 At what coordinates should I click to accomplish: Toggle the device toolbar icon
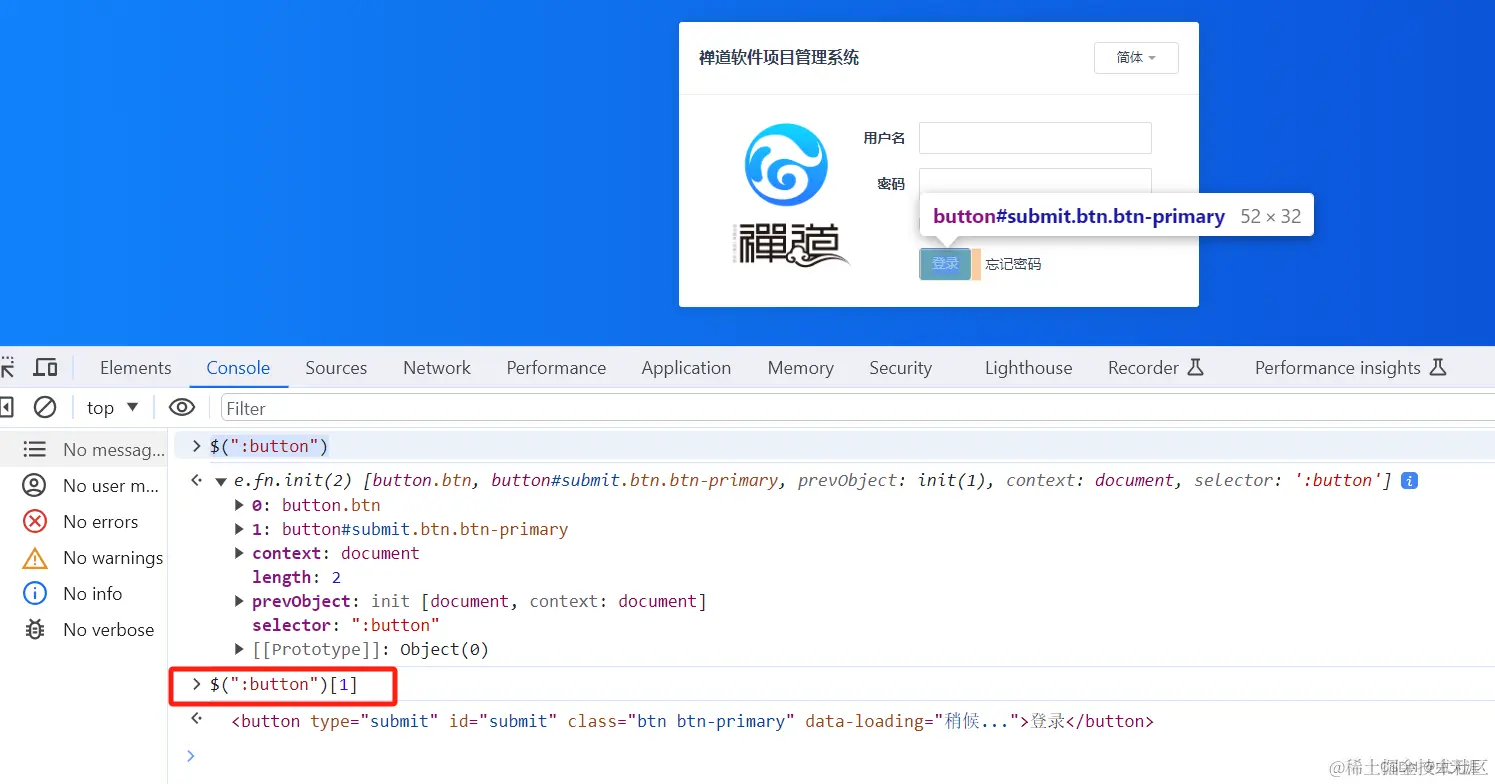click(x=45, y=367)
